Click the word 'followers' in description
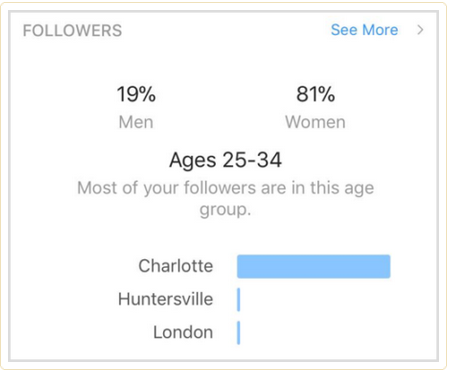 tap(220, 188)
